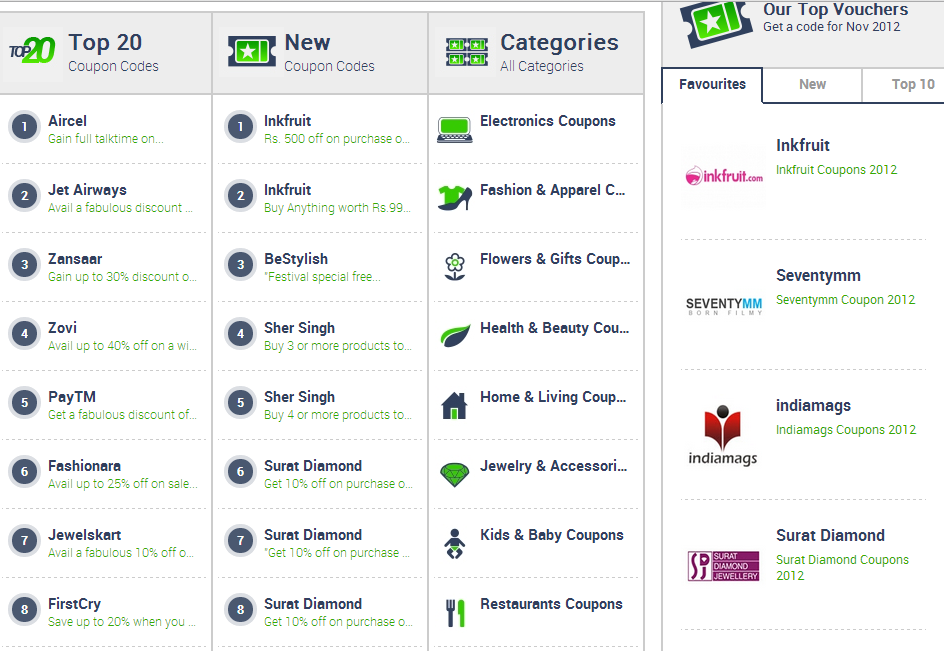The height and width of the screenshot is (651, 944).
Task: Select the Favourites tab
Action: click(x=712, y=84)
